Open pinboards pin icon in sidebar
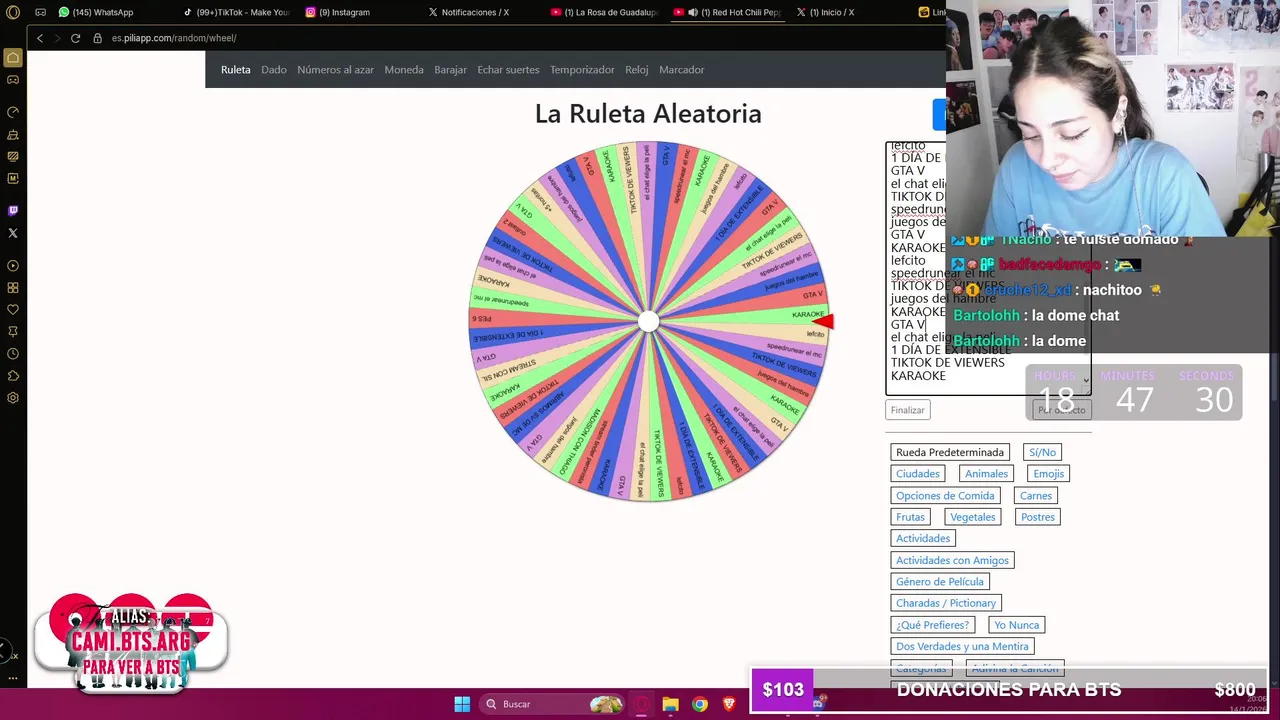 click(x=13, y=332)
